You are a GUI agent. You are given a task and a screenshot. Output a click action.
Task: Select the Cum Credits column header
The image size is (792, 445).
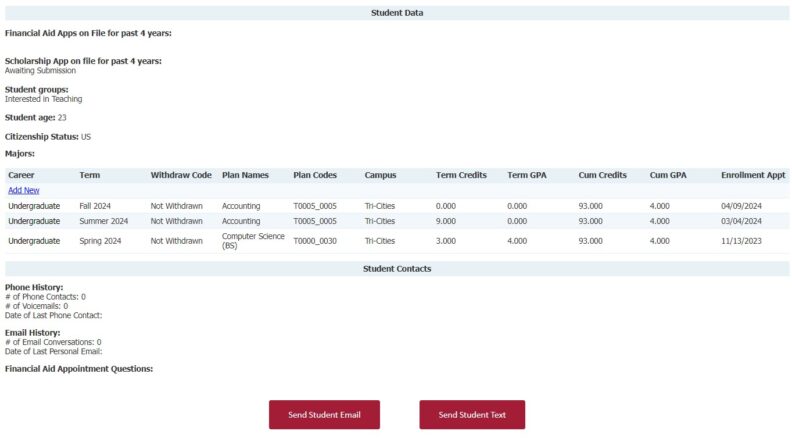[x=602, y=175]
